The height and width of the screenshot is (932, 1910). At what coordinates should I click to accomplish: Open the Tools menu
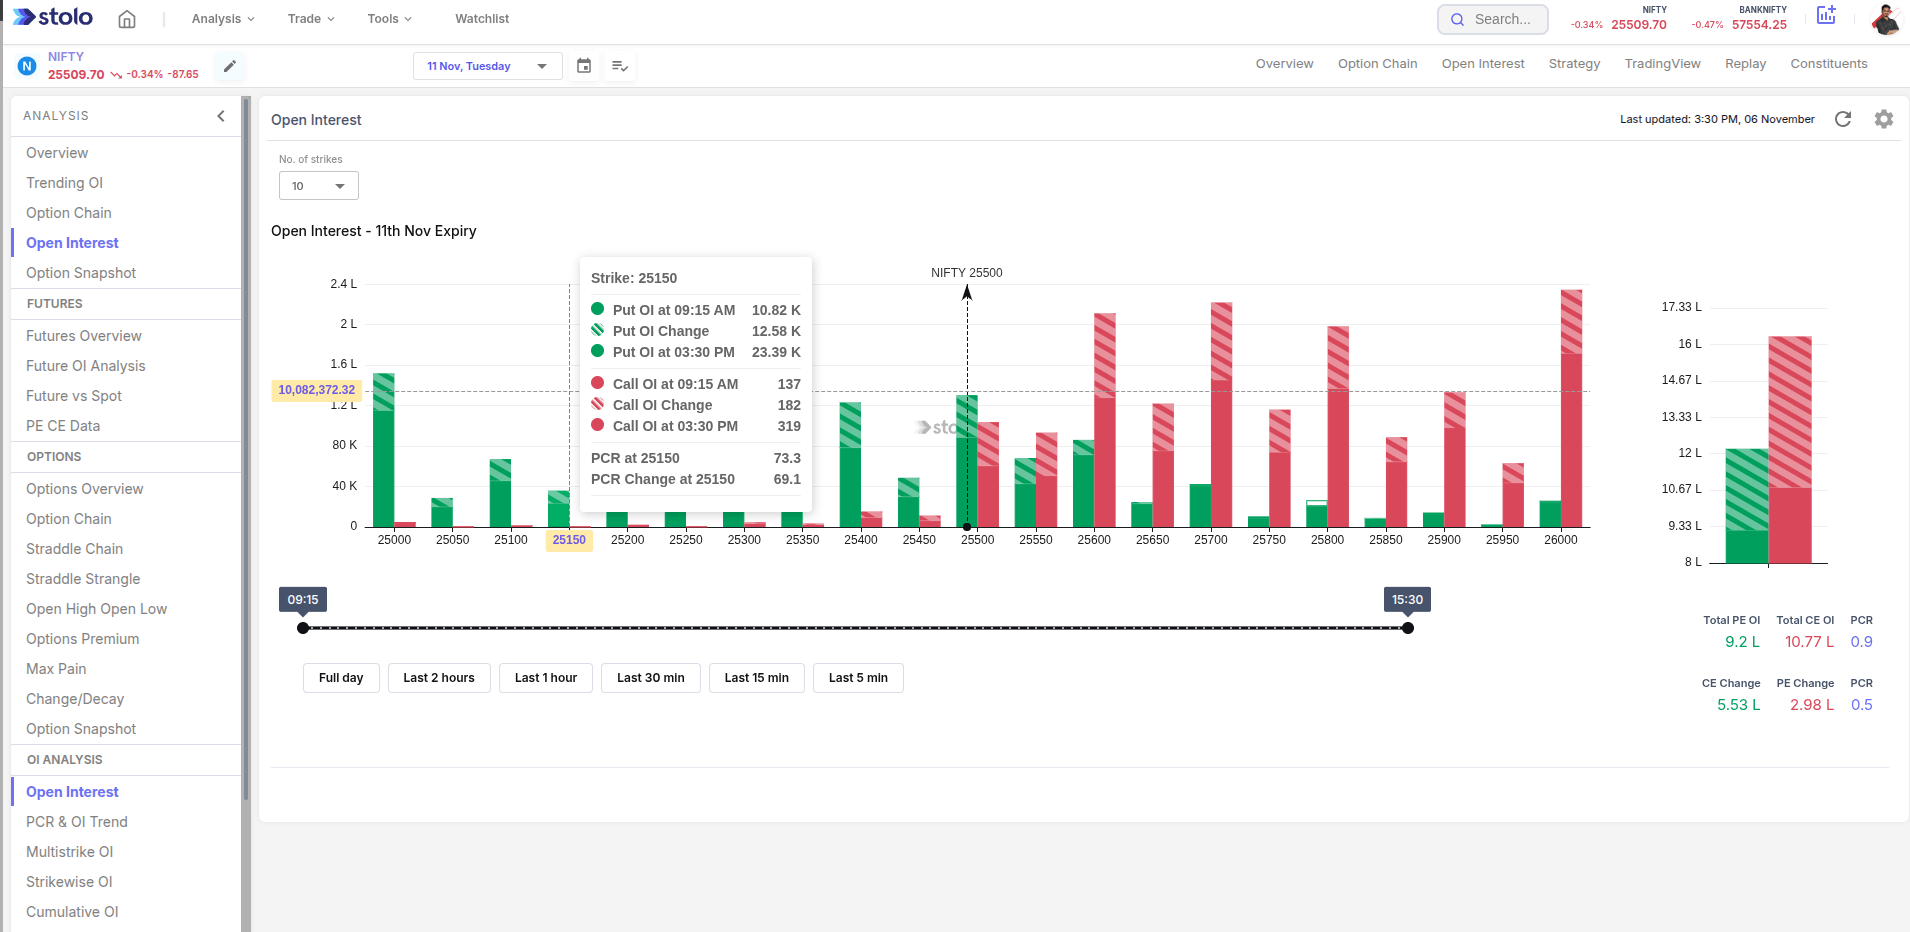[x=389, y=19]
